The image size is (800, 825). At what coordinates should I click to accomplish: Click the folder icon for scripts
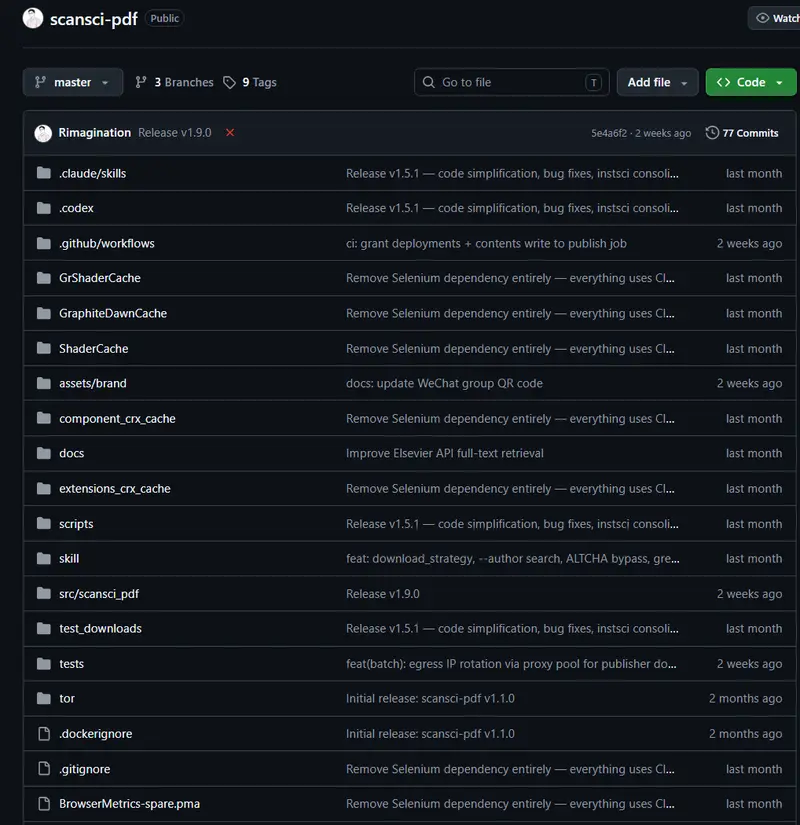(44, 524)
